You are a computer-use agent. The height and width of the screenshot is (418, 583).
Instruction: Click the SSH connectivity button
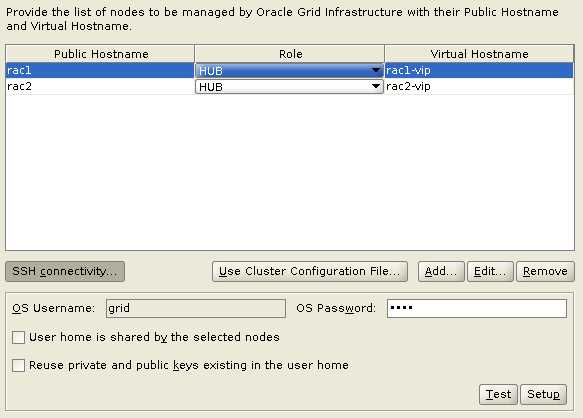(65, 271)
